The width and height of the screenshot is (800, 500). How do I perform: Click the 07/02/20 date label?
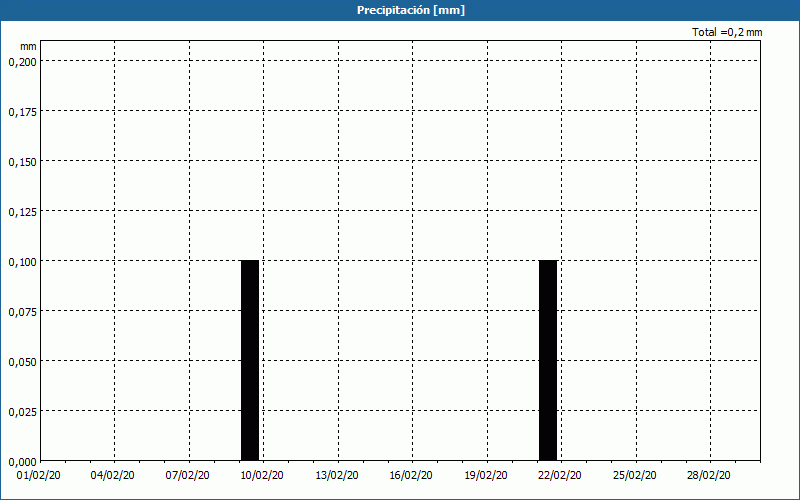(x=187, y=476)
